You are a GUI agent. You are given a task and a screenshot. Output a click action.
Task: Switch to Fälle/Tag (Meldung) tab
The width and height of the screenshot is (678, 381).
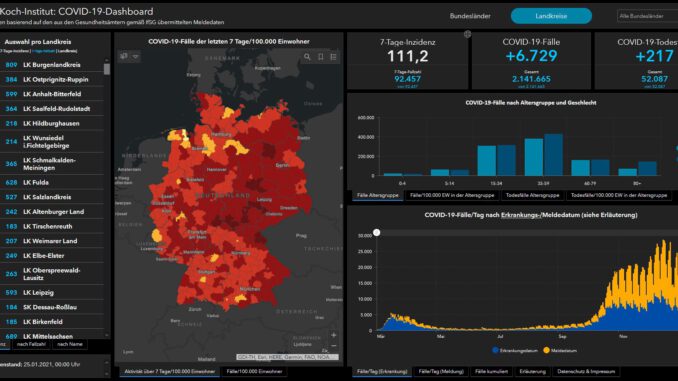pos(441,371)
